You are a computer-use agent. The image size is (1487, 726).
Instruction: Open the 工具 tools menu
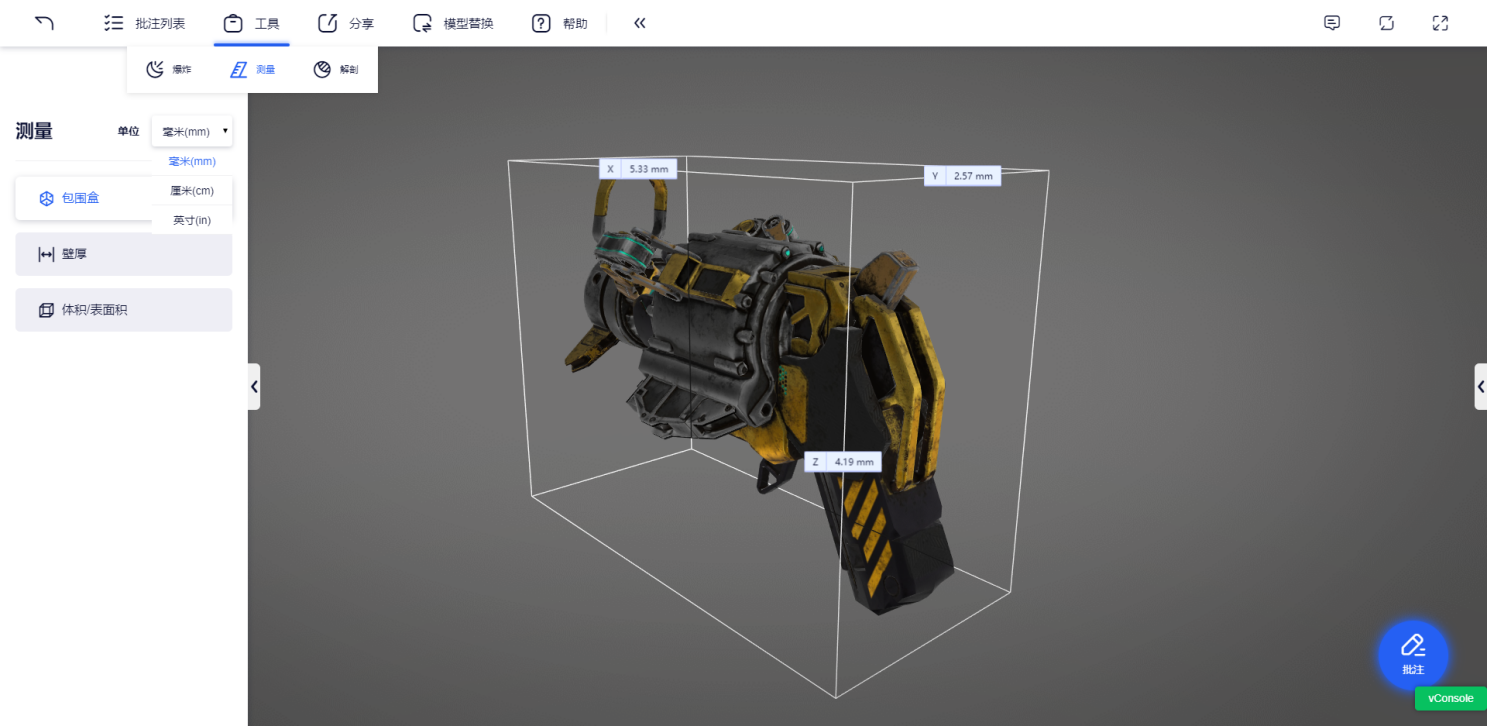[251, 23]
